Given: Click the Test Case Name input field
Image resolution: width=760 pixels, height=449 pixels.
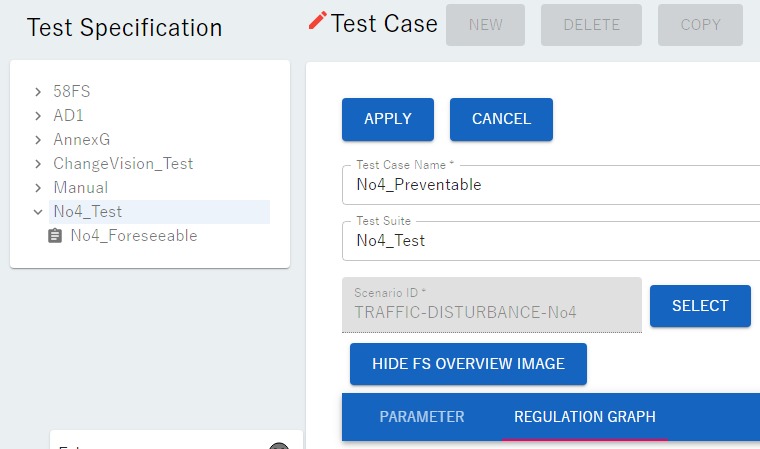Looking at the screenshot, I should point(550,185).
